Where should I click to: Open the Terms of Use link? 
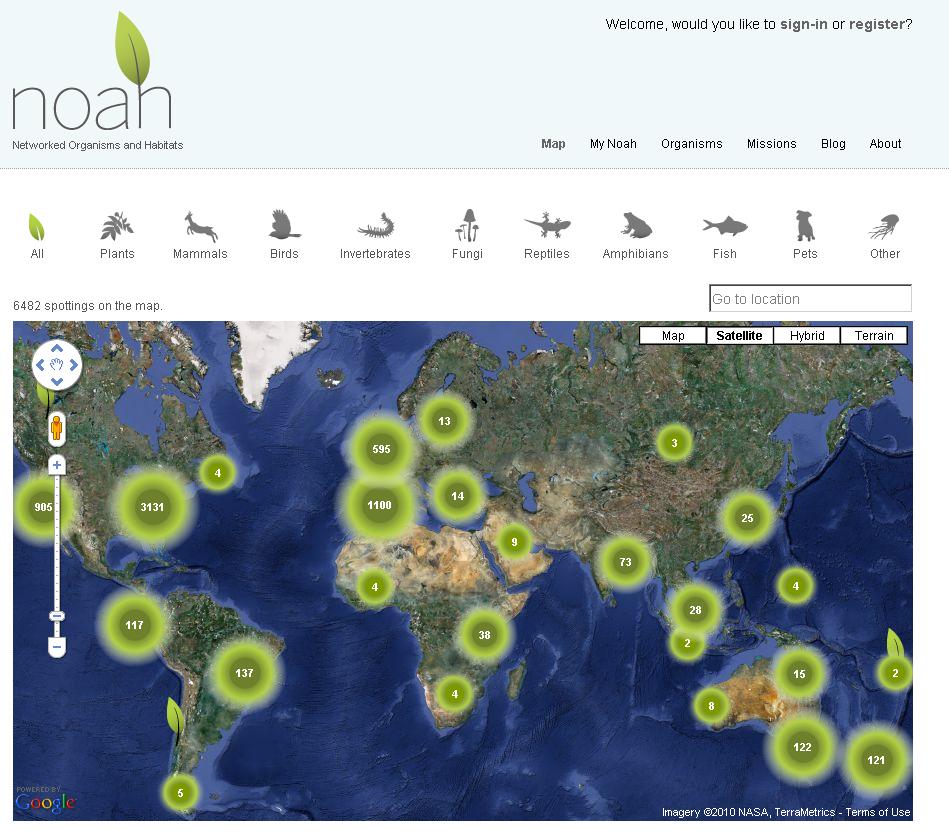click(x=879, y=812)
